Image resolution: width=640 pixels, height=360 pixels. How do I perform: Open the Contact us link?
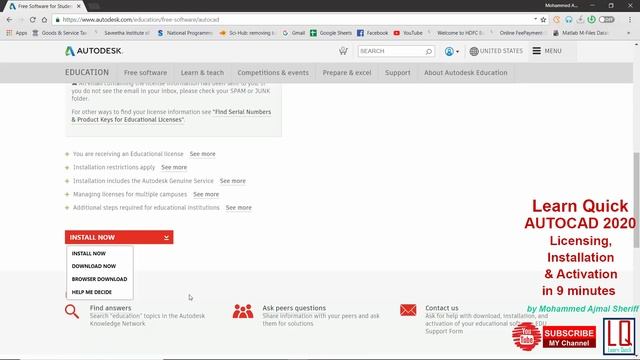tap(442, 308)
